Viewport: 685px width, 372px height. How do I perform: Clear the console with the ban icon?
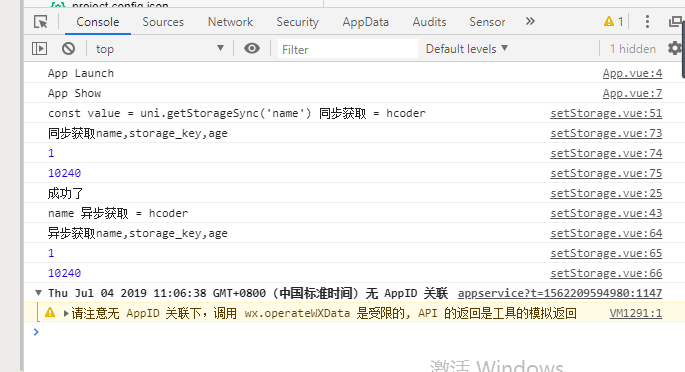pyautogui.click(x=68, y=48)
